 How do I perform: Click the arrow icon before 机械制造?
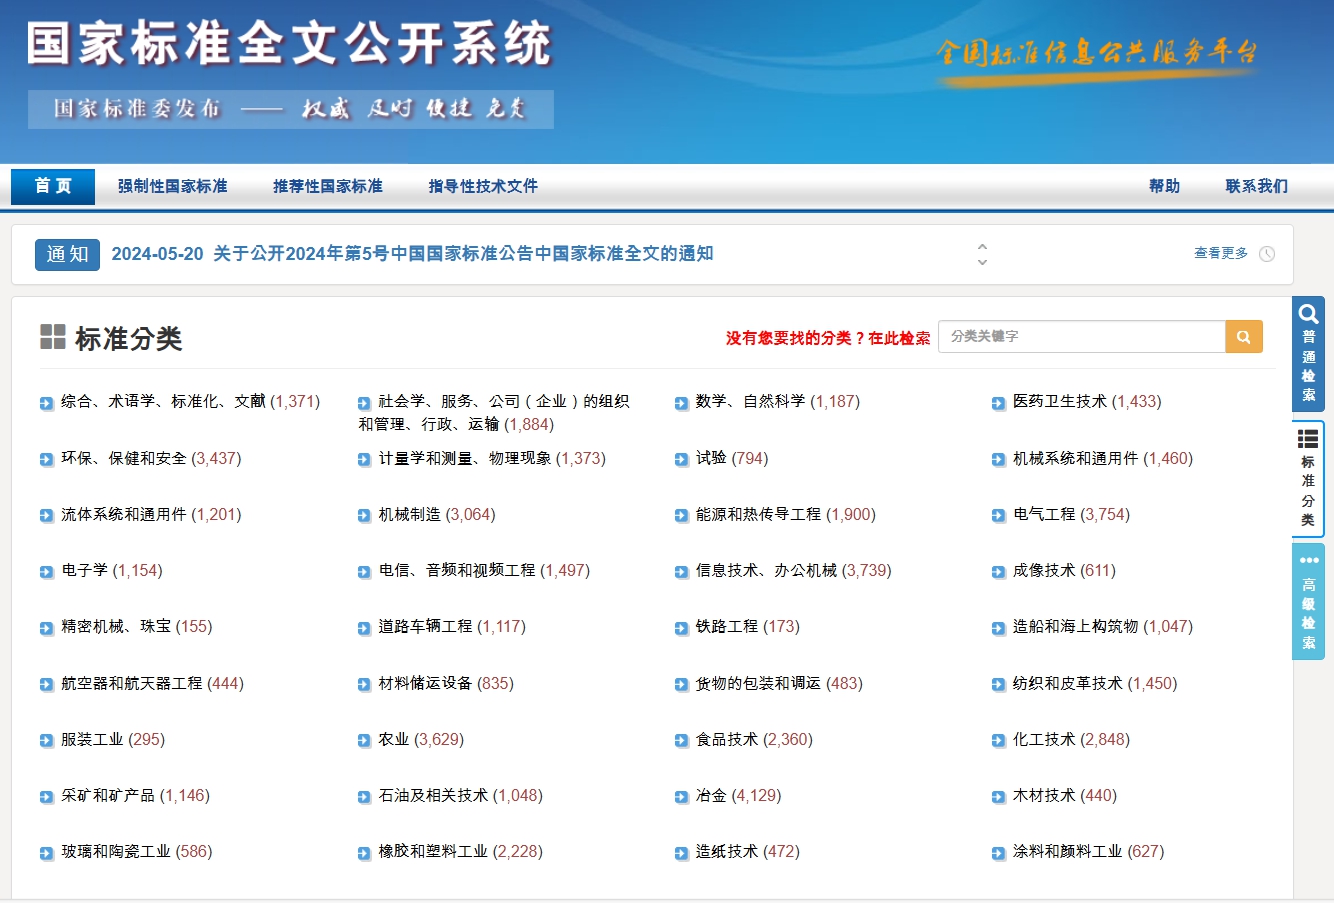(x=365, y=516)
